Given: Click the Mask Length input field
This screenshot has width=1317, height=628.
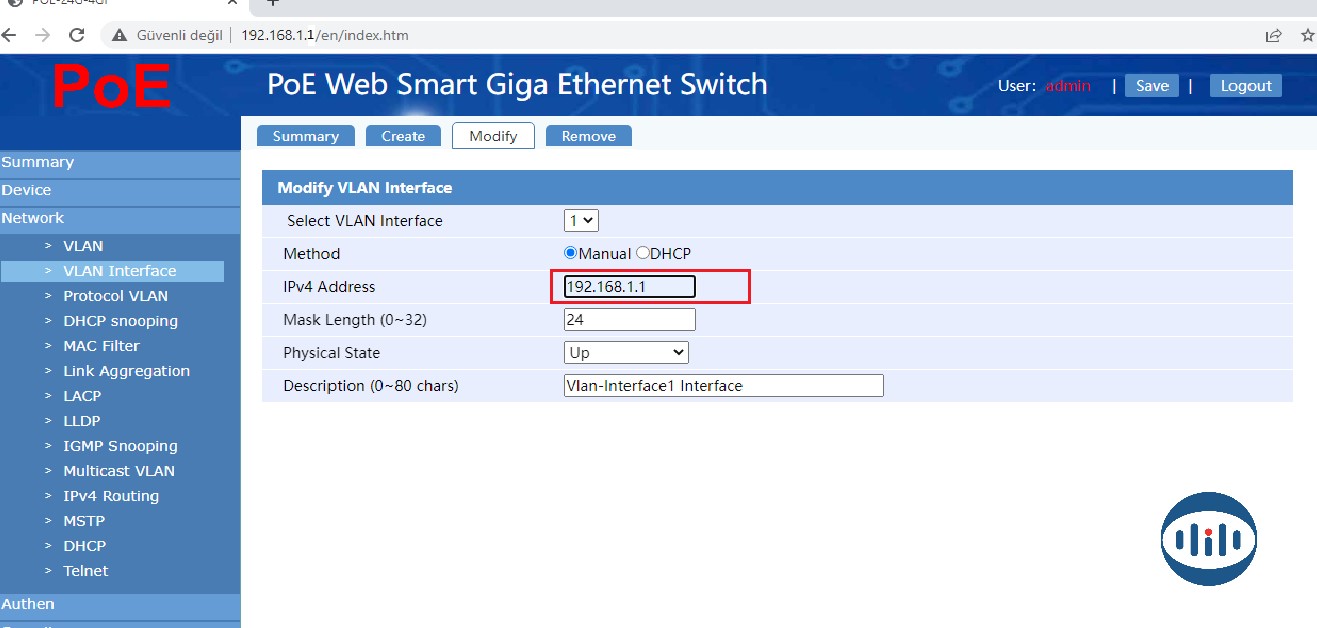Looking at the screenshot, I should [x=629, y=320].
